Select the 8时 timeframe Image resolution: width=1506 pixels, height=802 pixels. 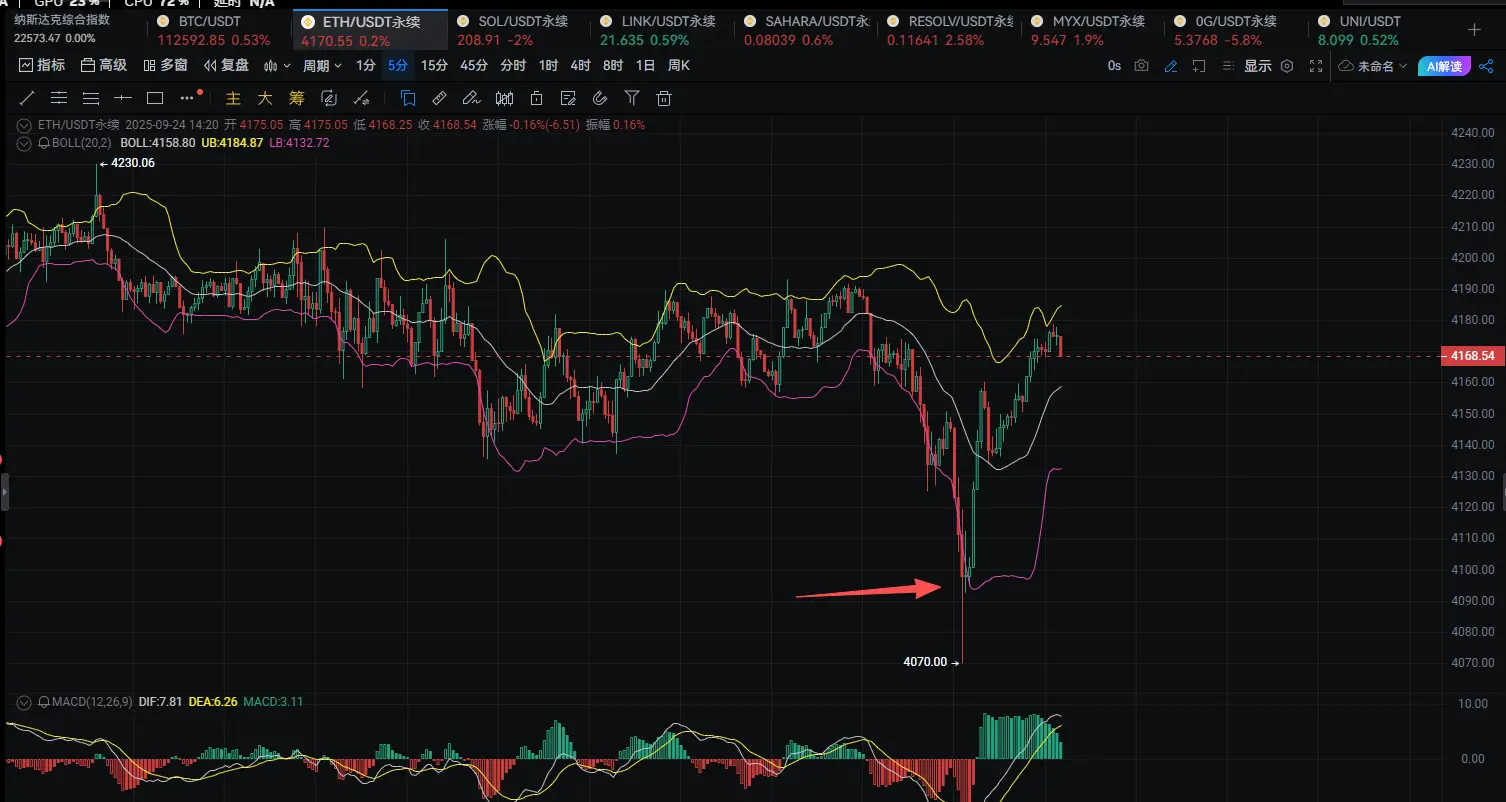(x=613, y=66)
